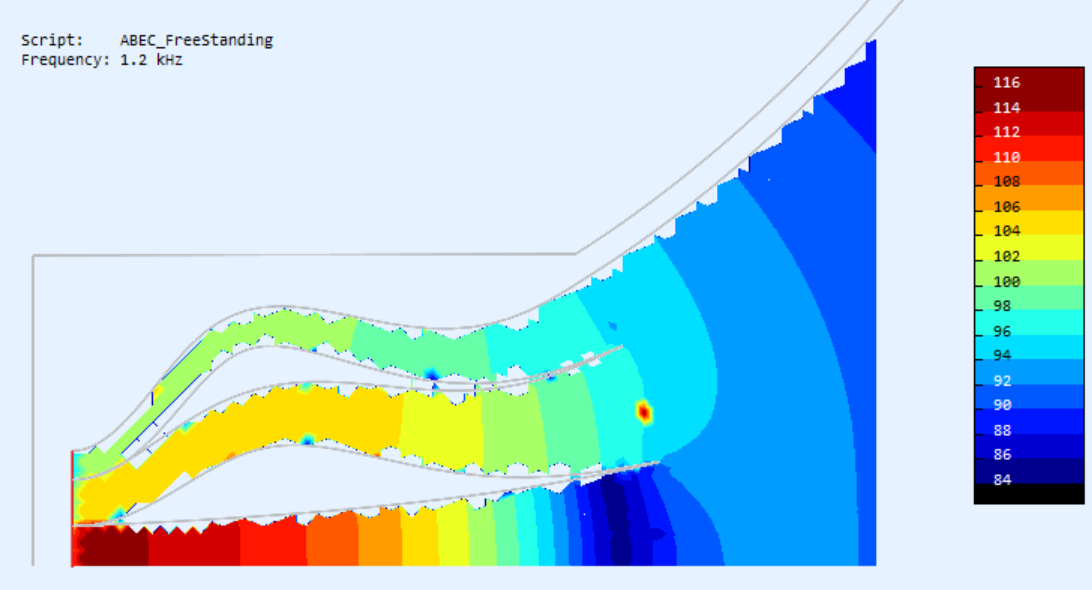Click the 90 legend value
Viewport: 1092px width, 590px height.
tap(1002, 405)
